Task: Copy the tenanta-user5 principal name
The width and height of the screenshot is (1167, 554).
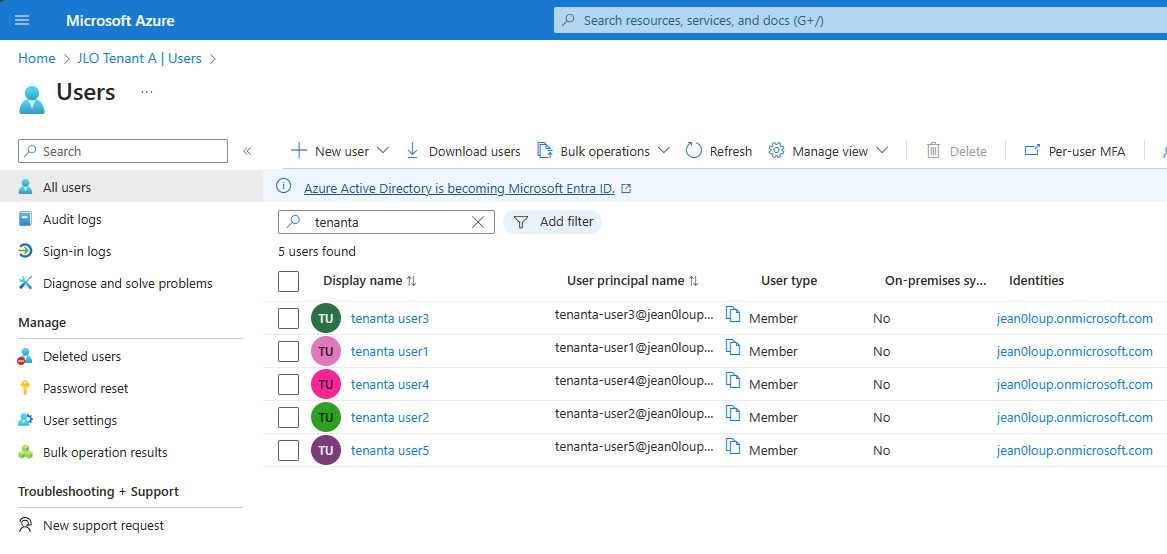Action: (733, 448)
